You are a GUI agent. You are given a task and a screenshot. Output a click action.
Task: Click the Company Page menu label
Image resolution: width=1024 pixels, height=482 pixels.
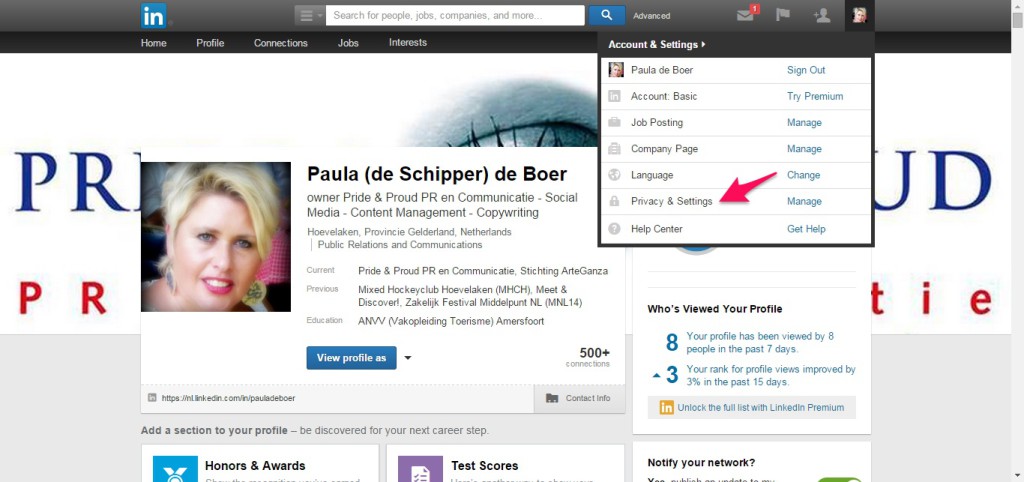pos(664,148)
